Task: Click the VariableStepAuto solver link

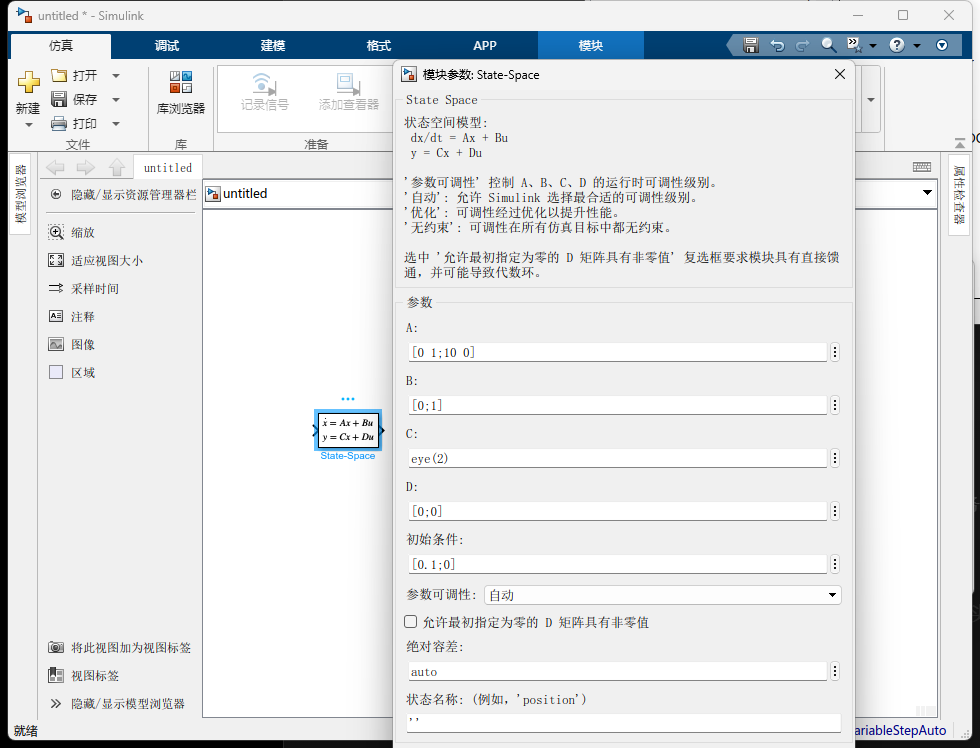Action: click(x=899, y=730)
